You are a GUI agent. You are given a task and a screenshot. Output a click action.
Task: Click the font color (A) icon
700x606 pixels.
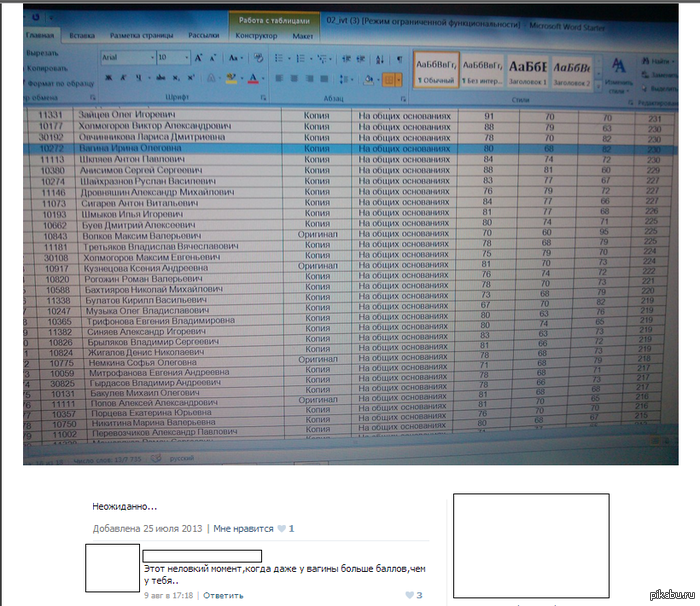coord(254,78)
